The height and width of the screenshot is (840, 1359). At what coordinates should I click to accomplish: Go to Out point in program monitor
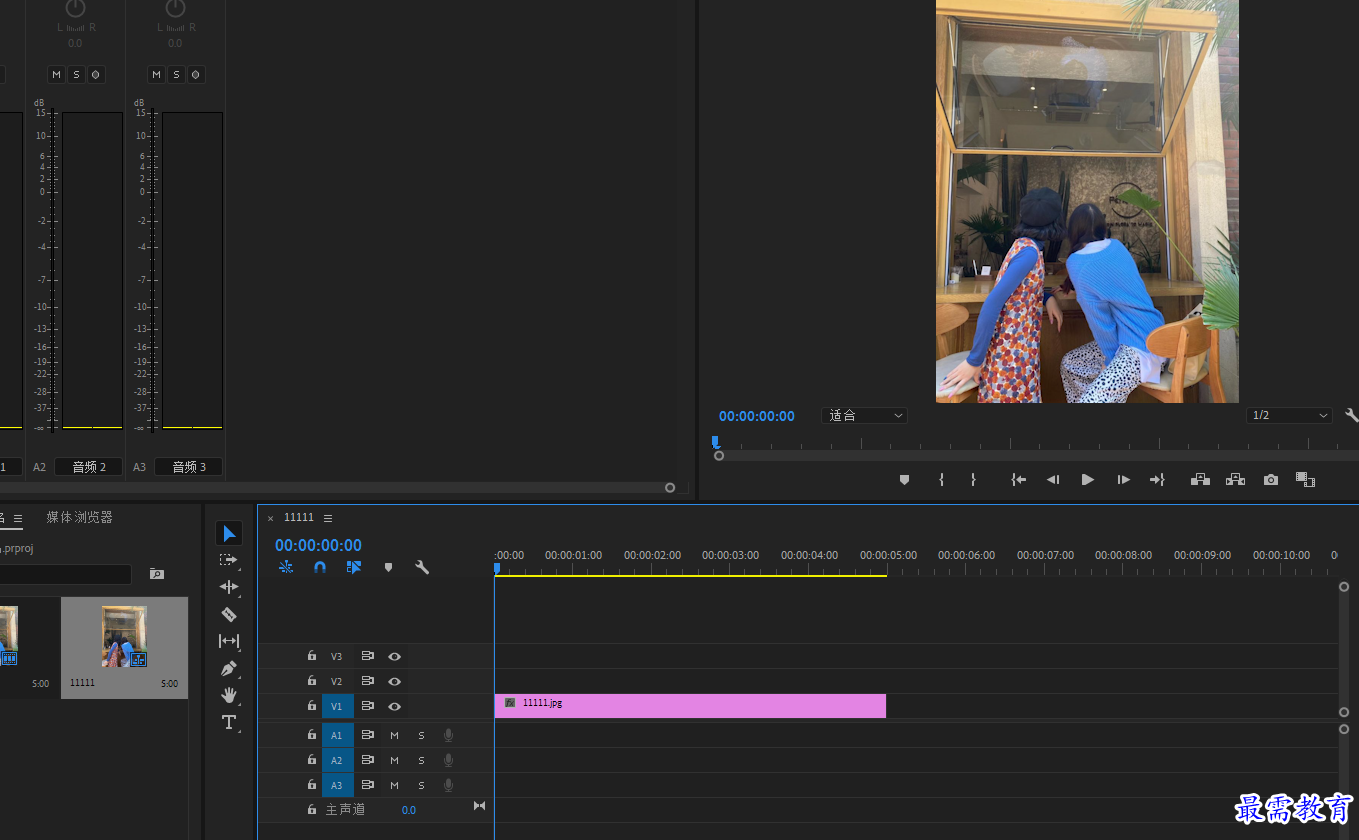click(1157, 480)
